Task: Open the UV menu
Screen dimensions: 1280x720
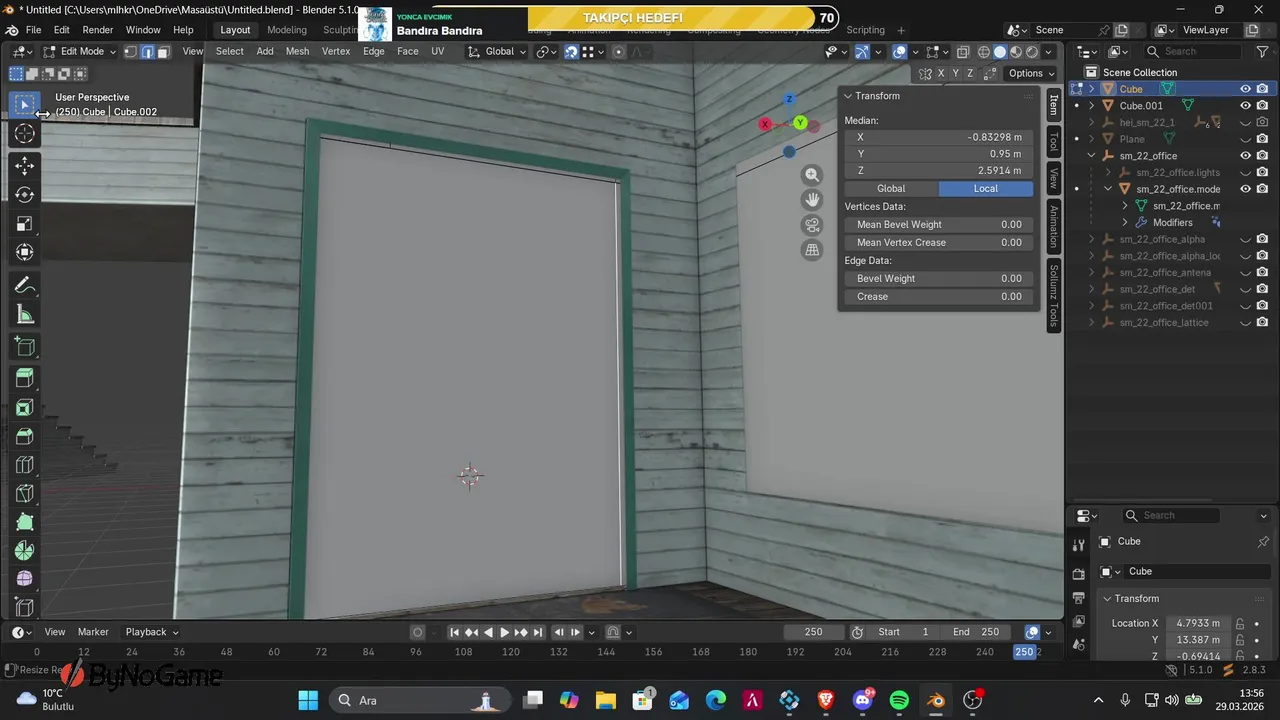Action: click(437, 52)
